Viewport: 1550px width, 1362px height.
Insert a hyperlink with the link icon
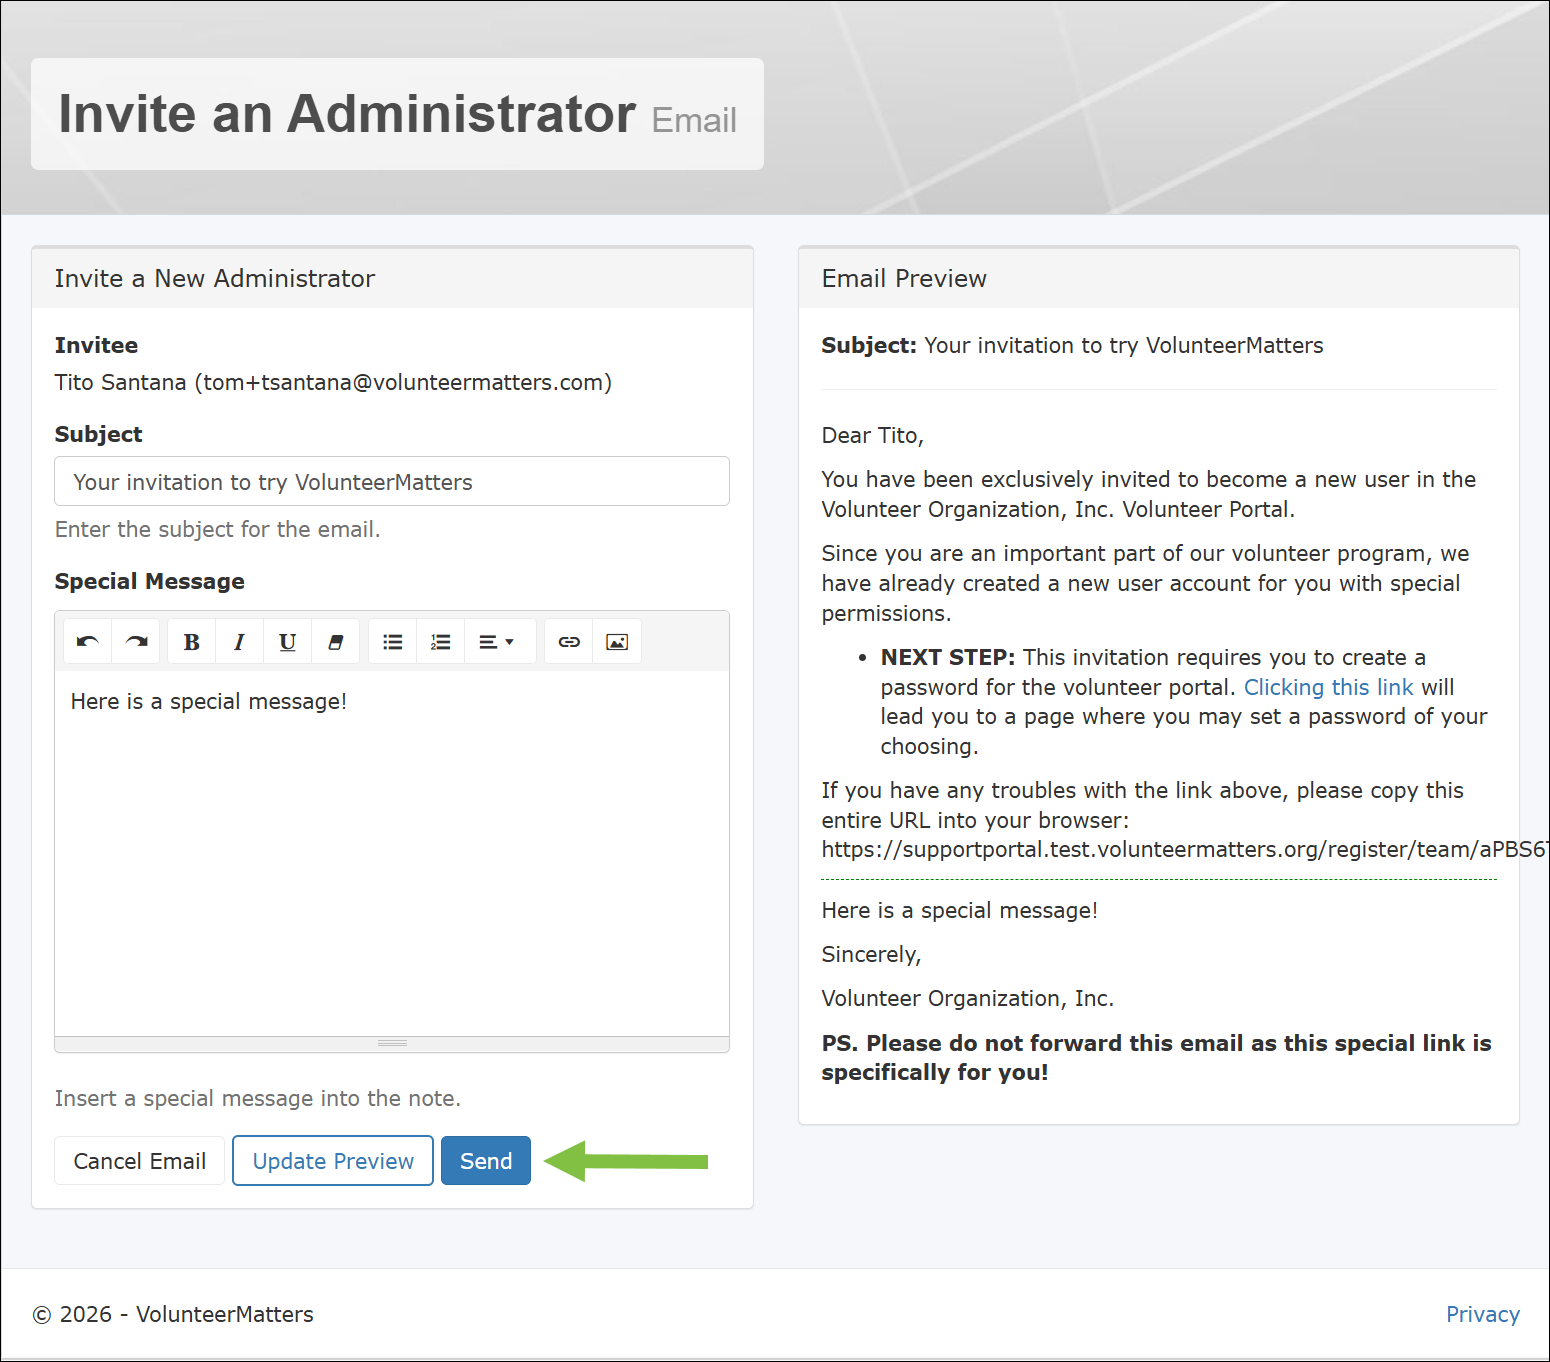pos(569,642)
